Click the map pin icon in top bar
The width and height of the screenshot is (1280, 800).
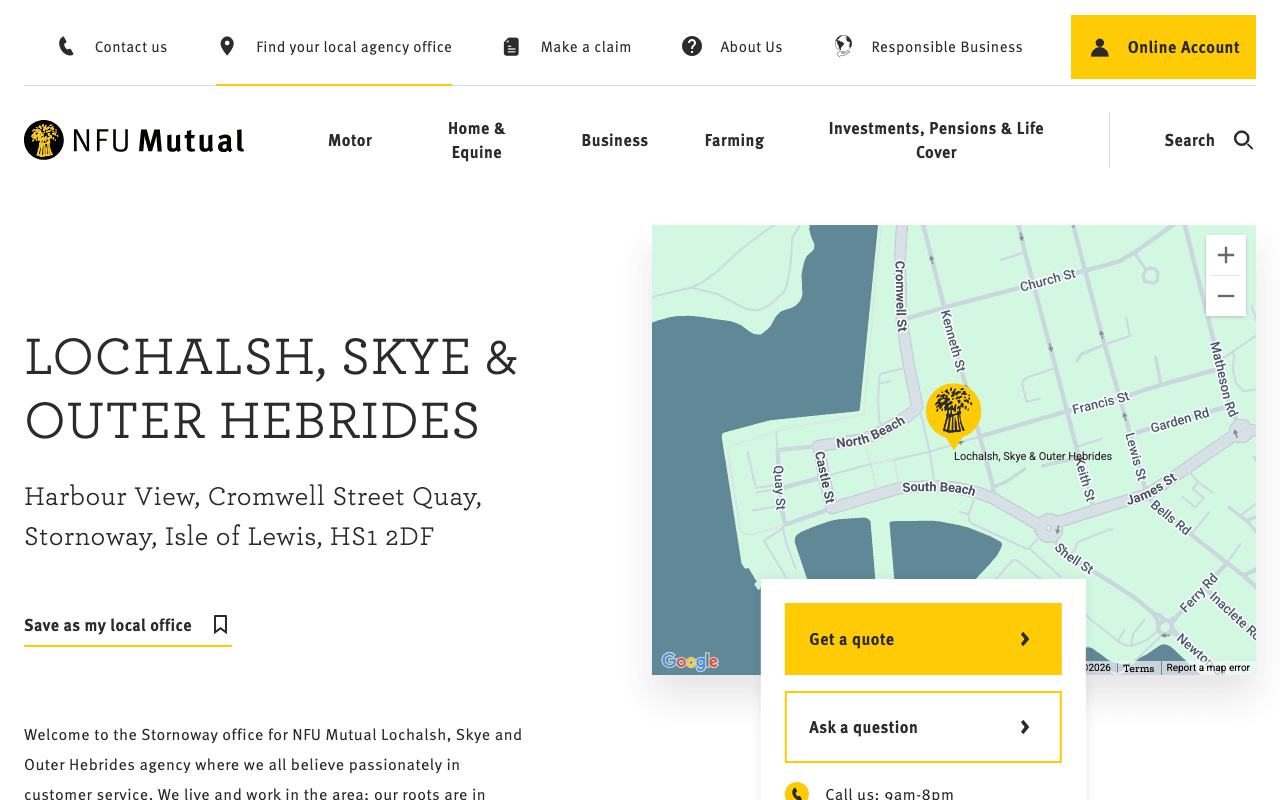227,47
